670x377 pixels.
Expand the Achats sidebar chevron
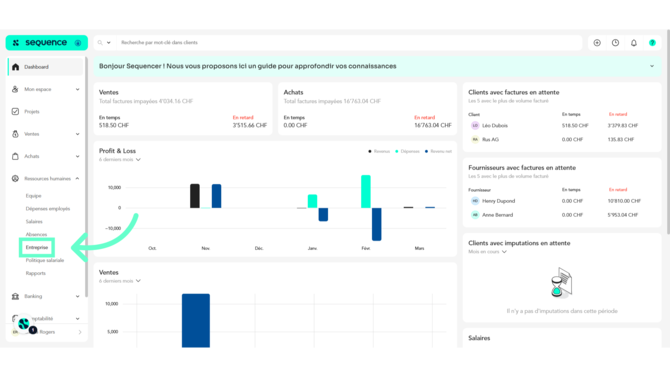pos(77,156)
